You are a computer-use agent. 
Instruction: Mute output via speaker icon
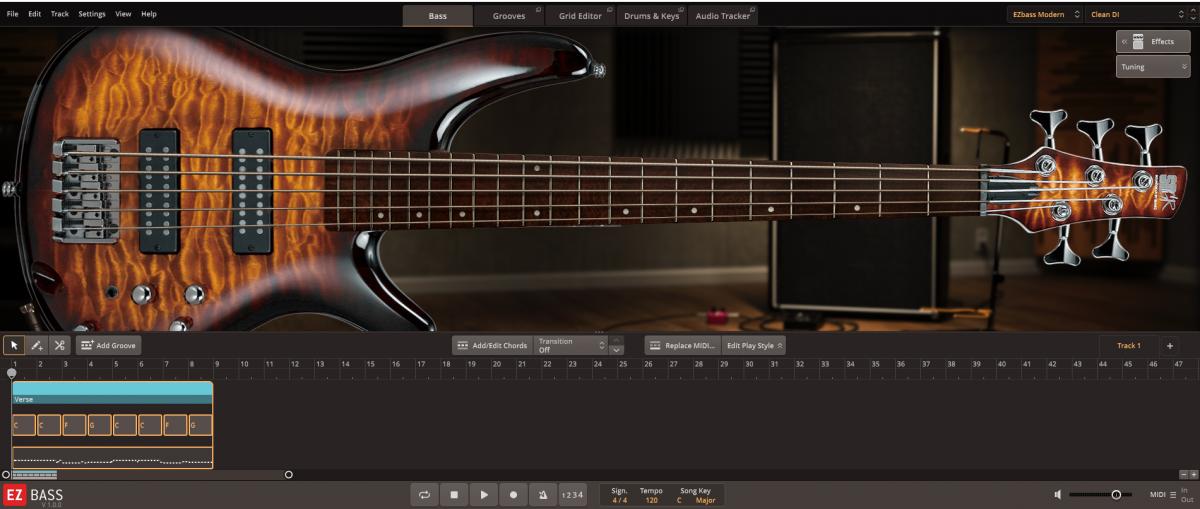pyautogui.click(x=1058, y=495)
